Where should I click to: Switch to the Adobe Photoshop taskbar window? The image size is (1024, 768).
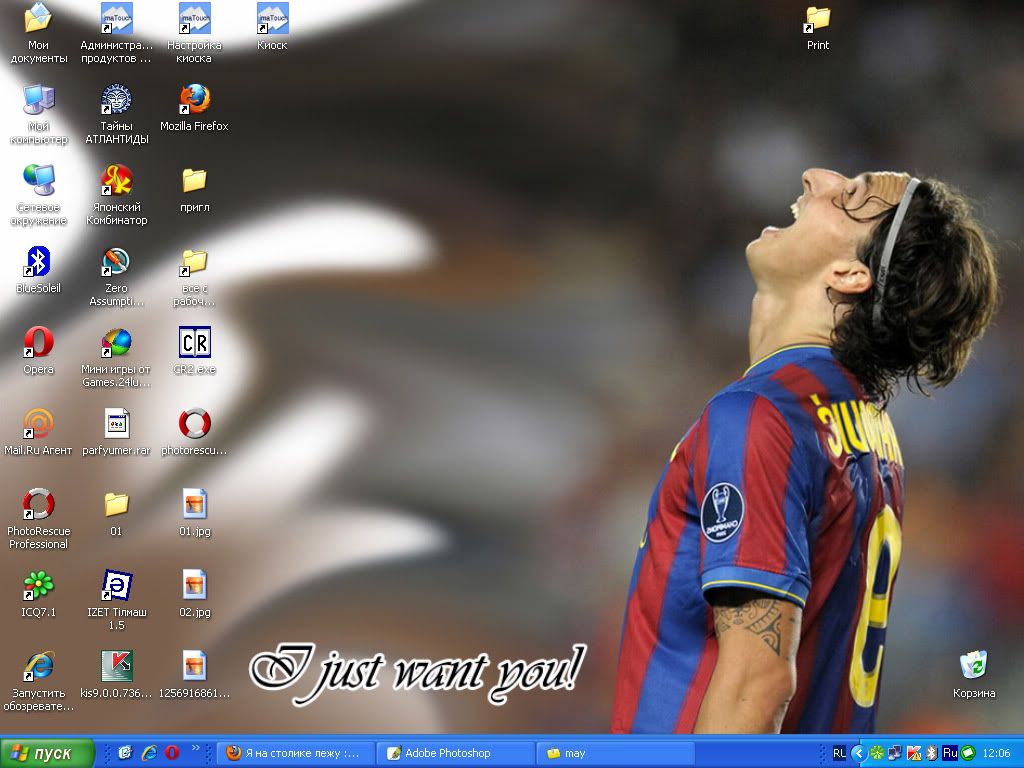(455, 753)
